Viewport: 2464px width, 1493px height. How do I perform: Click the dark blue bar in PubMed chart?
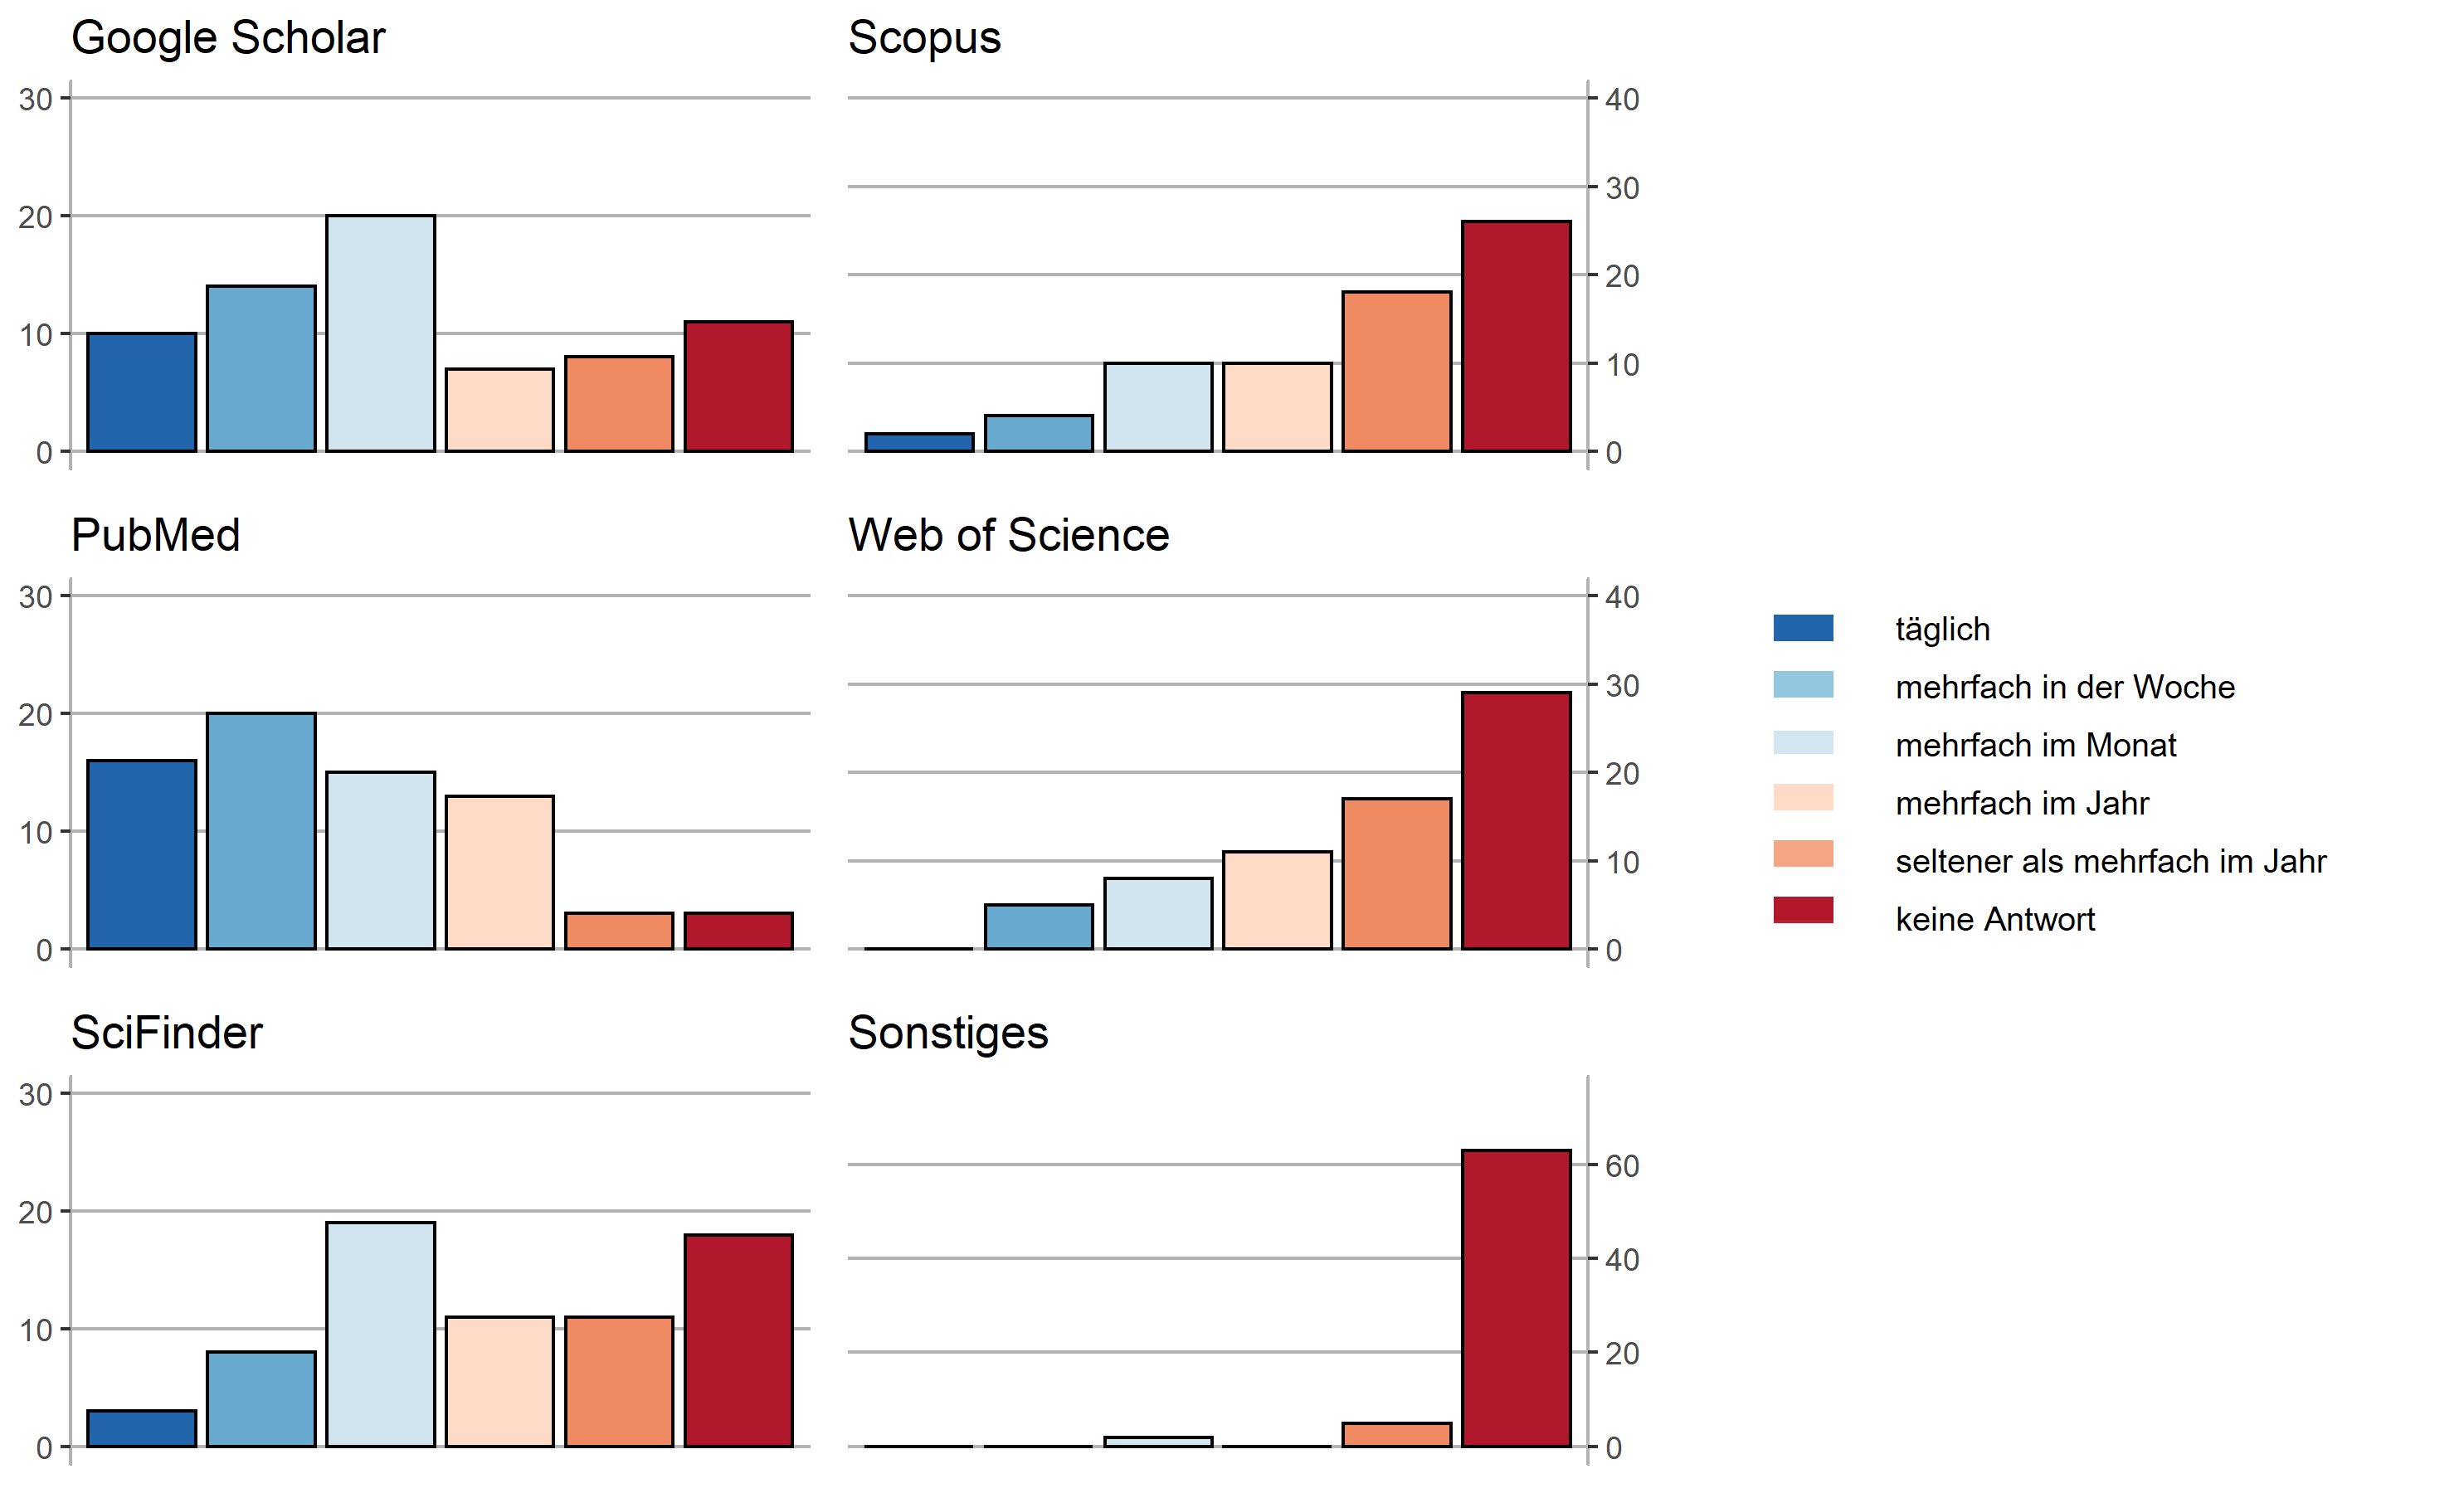pyautogui.click(x=141, y=855)
